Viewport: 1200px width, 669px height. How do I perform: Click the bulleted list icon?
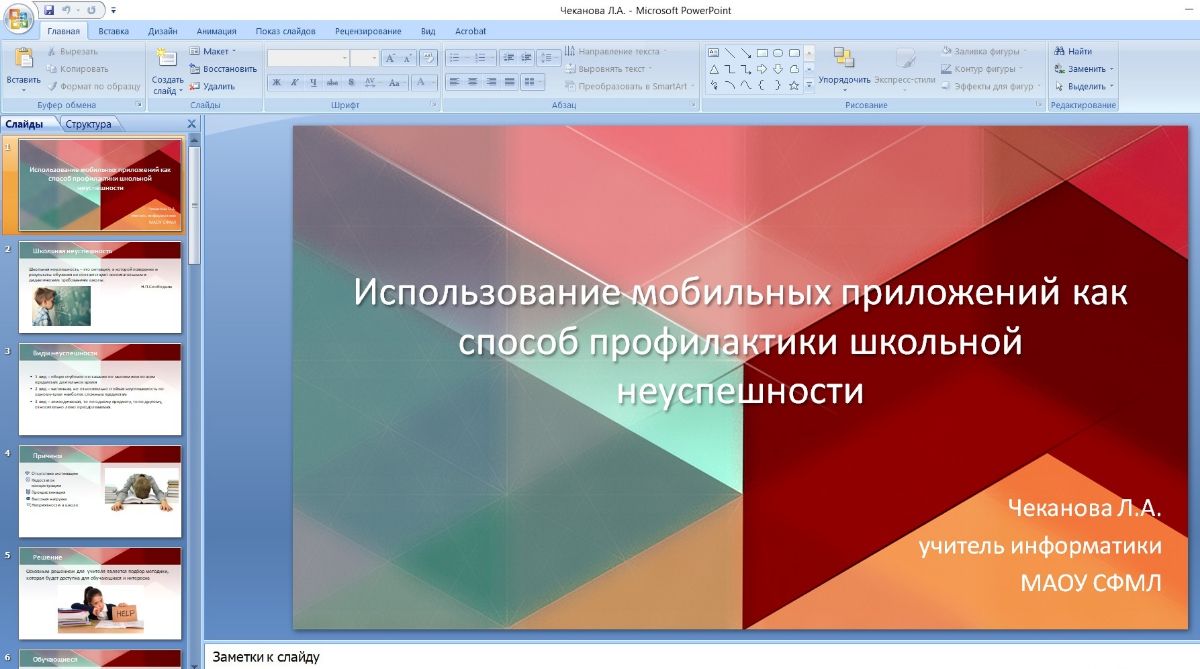[x=457, y=58]
